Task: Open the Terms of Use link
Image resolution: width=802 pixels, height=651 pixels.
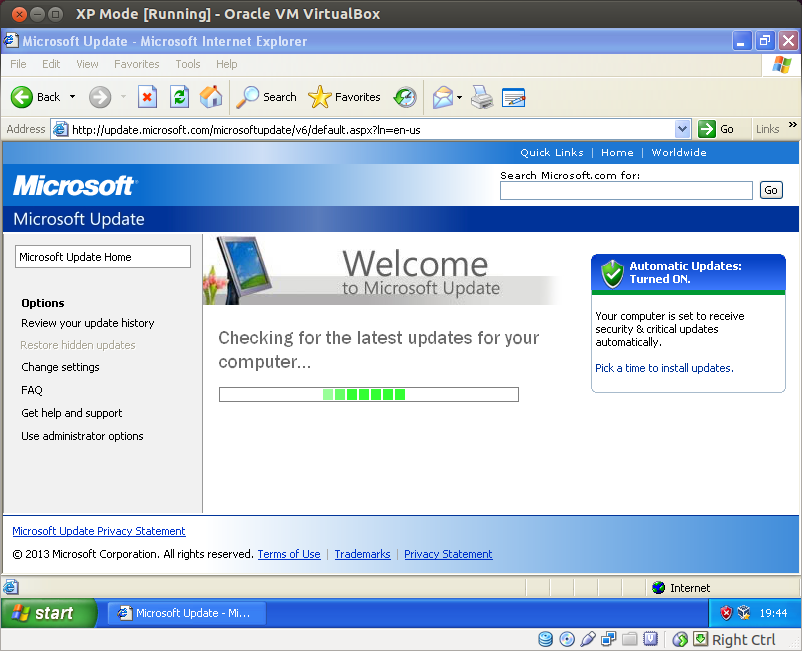Action: pyautogui.click(x=289, y=554)
